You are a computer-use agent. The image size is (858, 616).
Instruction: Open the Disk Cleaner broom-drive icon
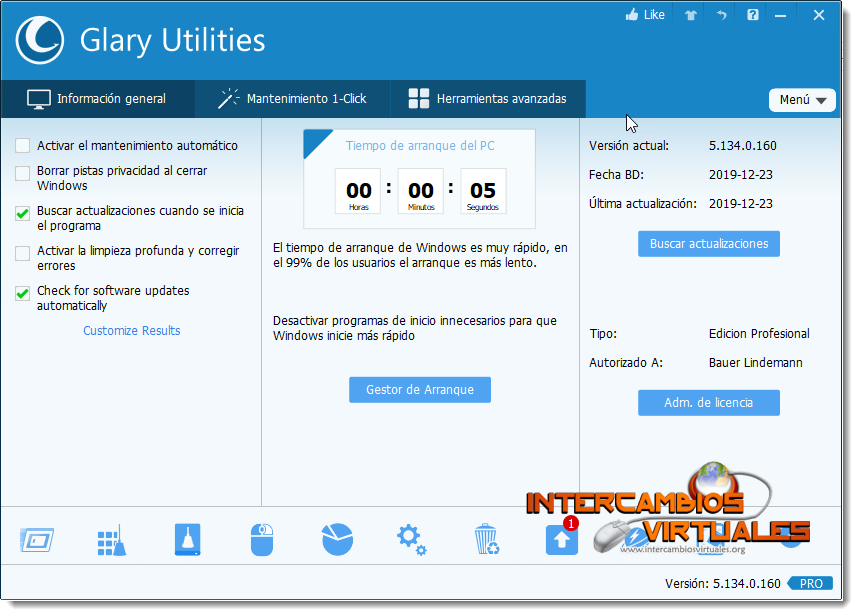pyautogui.click(x=187, y=540)
